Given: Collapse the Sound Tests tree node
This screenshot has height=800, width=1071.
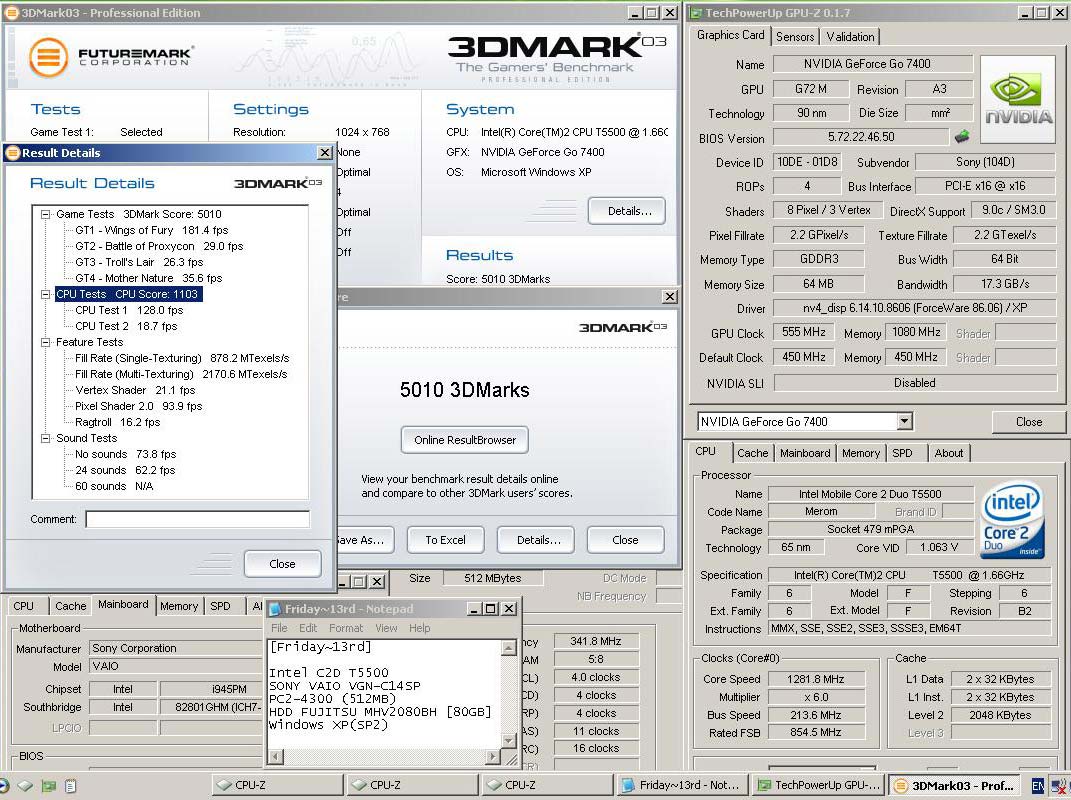Looking at the screenshot, I should click(46, 439).
